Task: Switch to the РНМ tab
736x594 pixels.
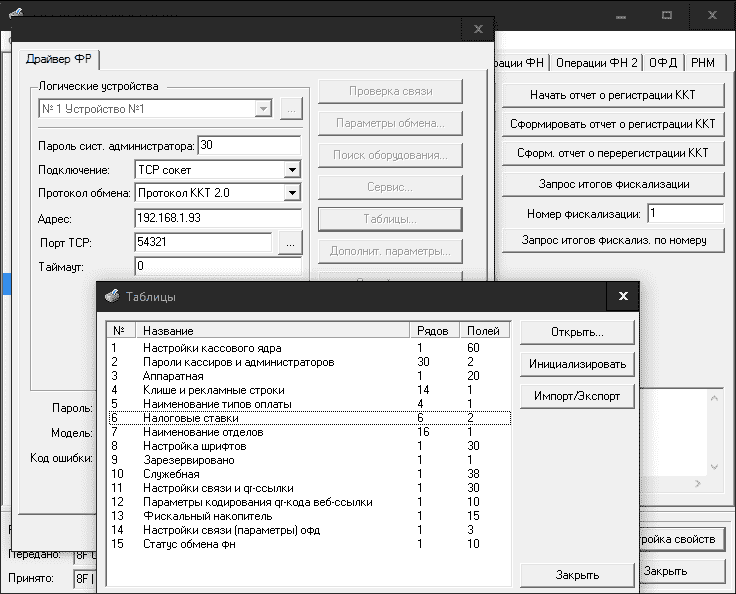Action: [x=703, y=63]
